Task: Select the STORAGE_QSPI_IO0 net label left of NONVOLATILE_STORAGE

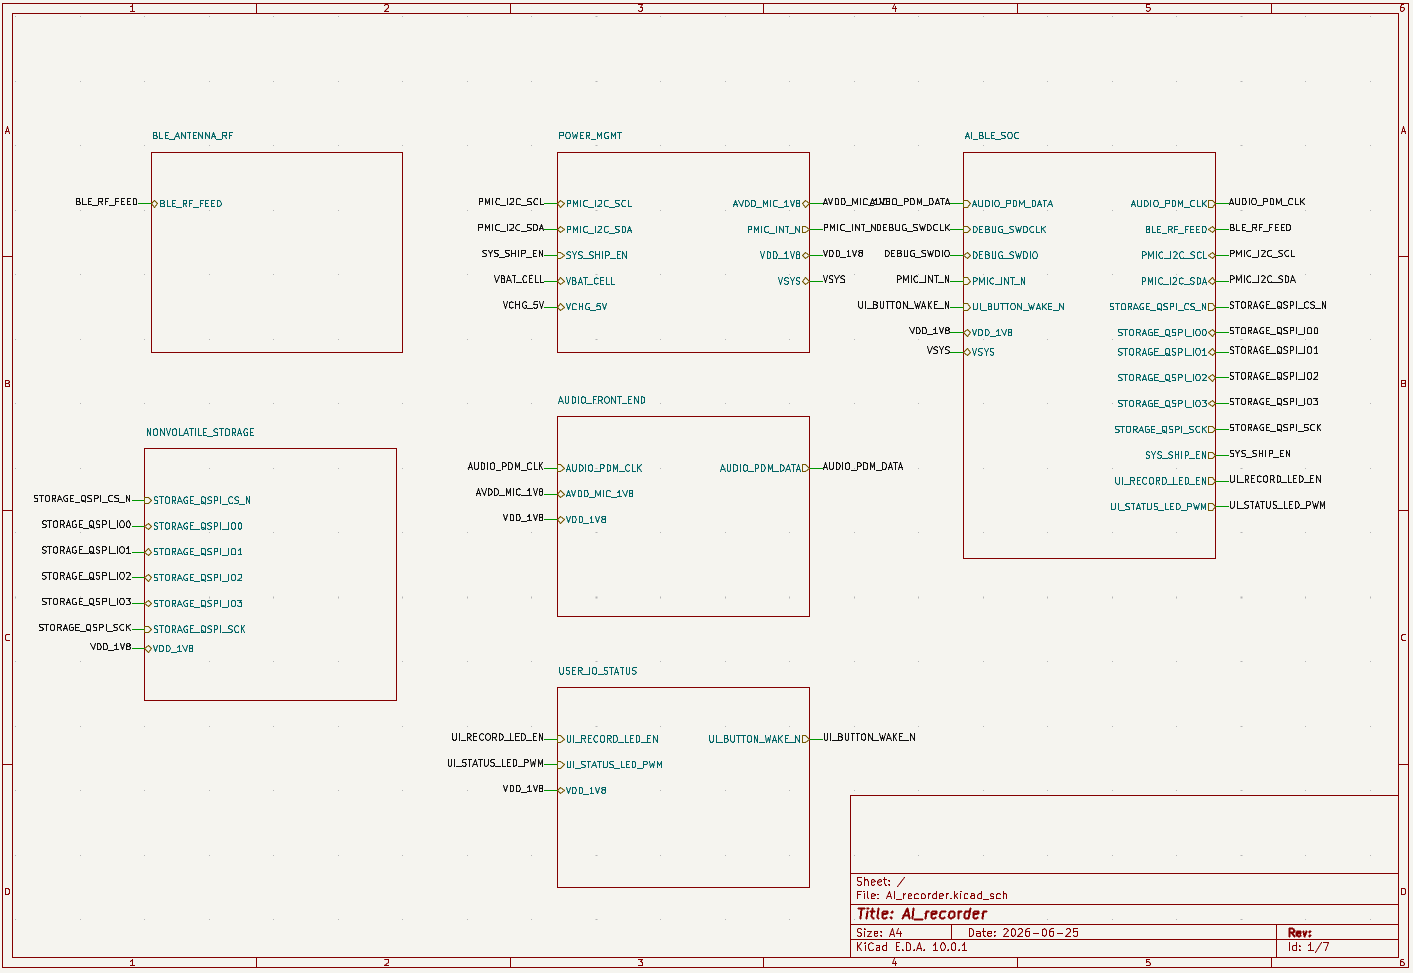Action: 86,525
